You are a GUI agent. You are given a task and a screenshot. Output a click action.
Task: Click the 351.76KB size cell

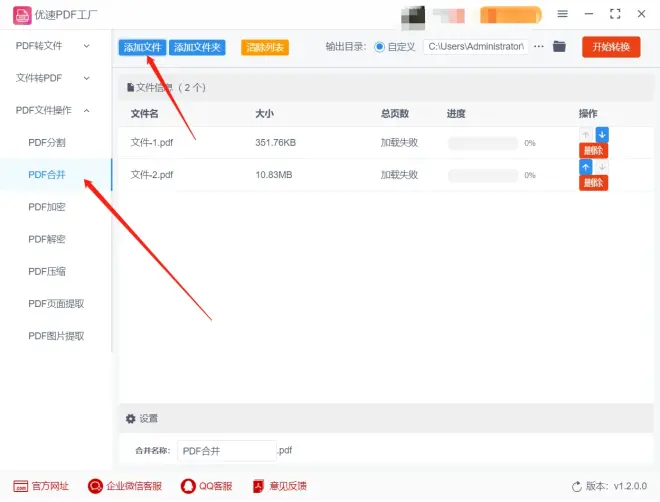276,143
